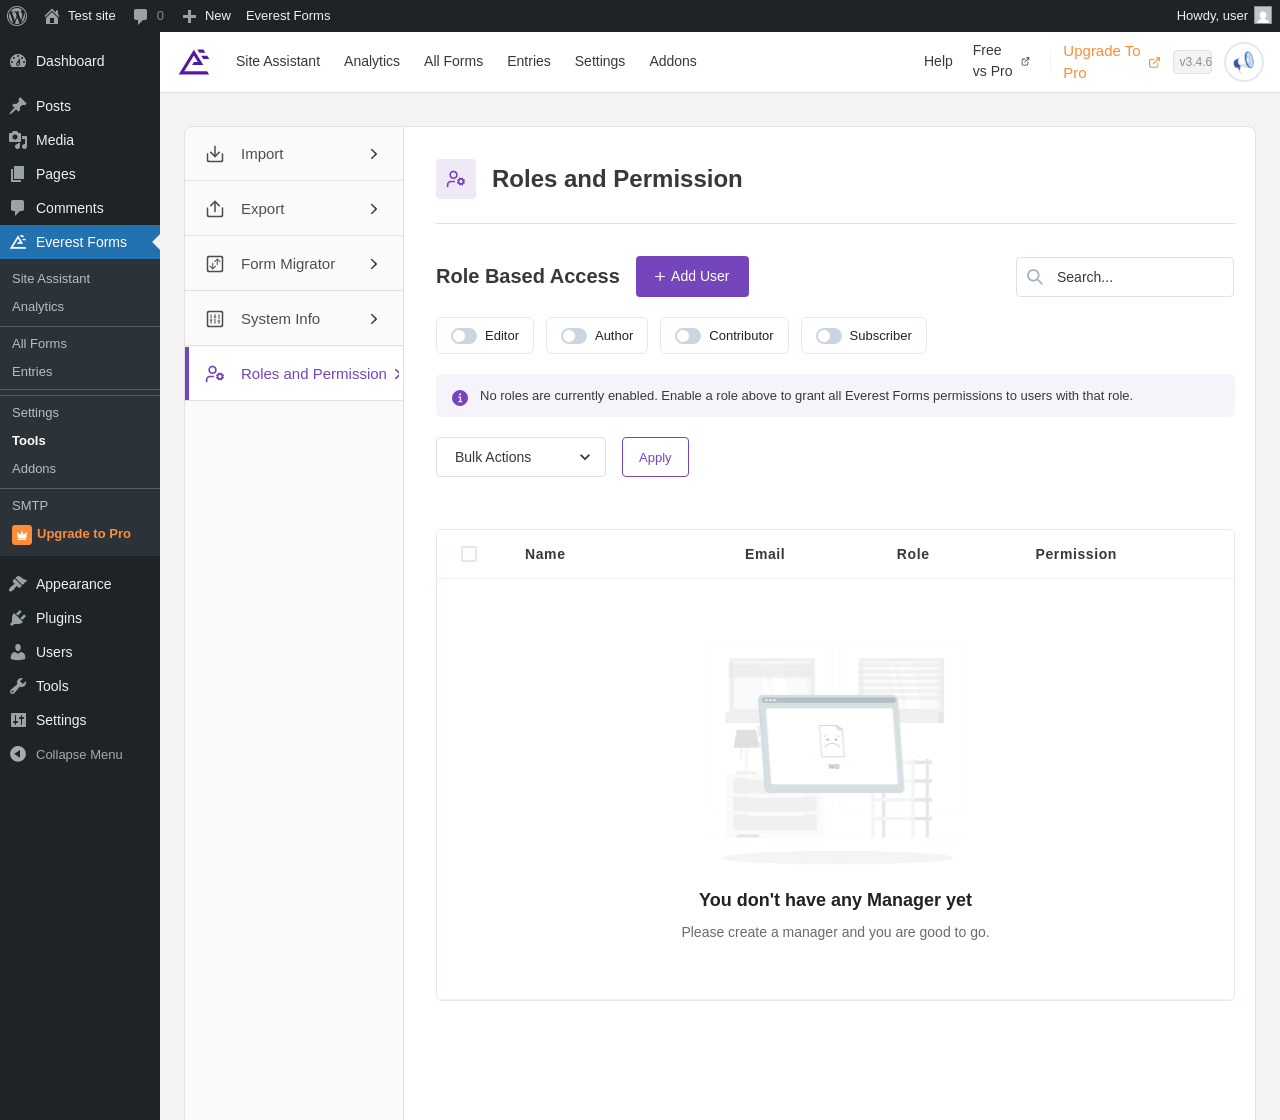Click the Test site home icon
Viewport: 1280px width, 1120px height.
[52, 16]
